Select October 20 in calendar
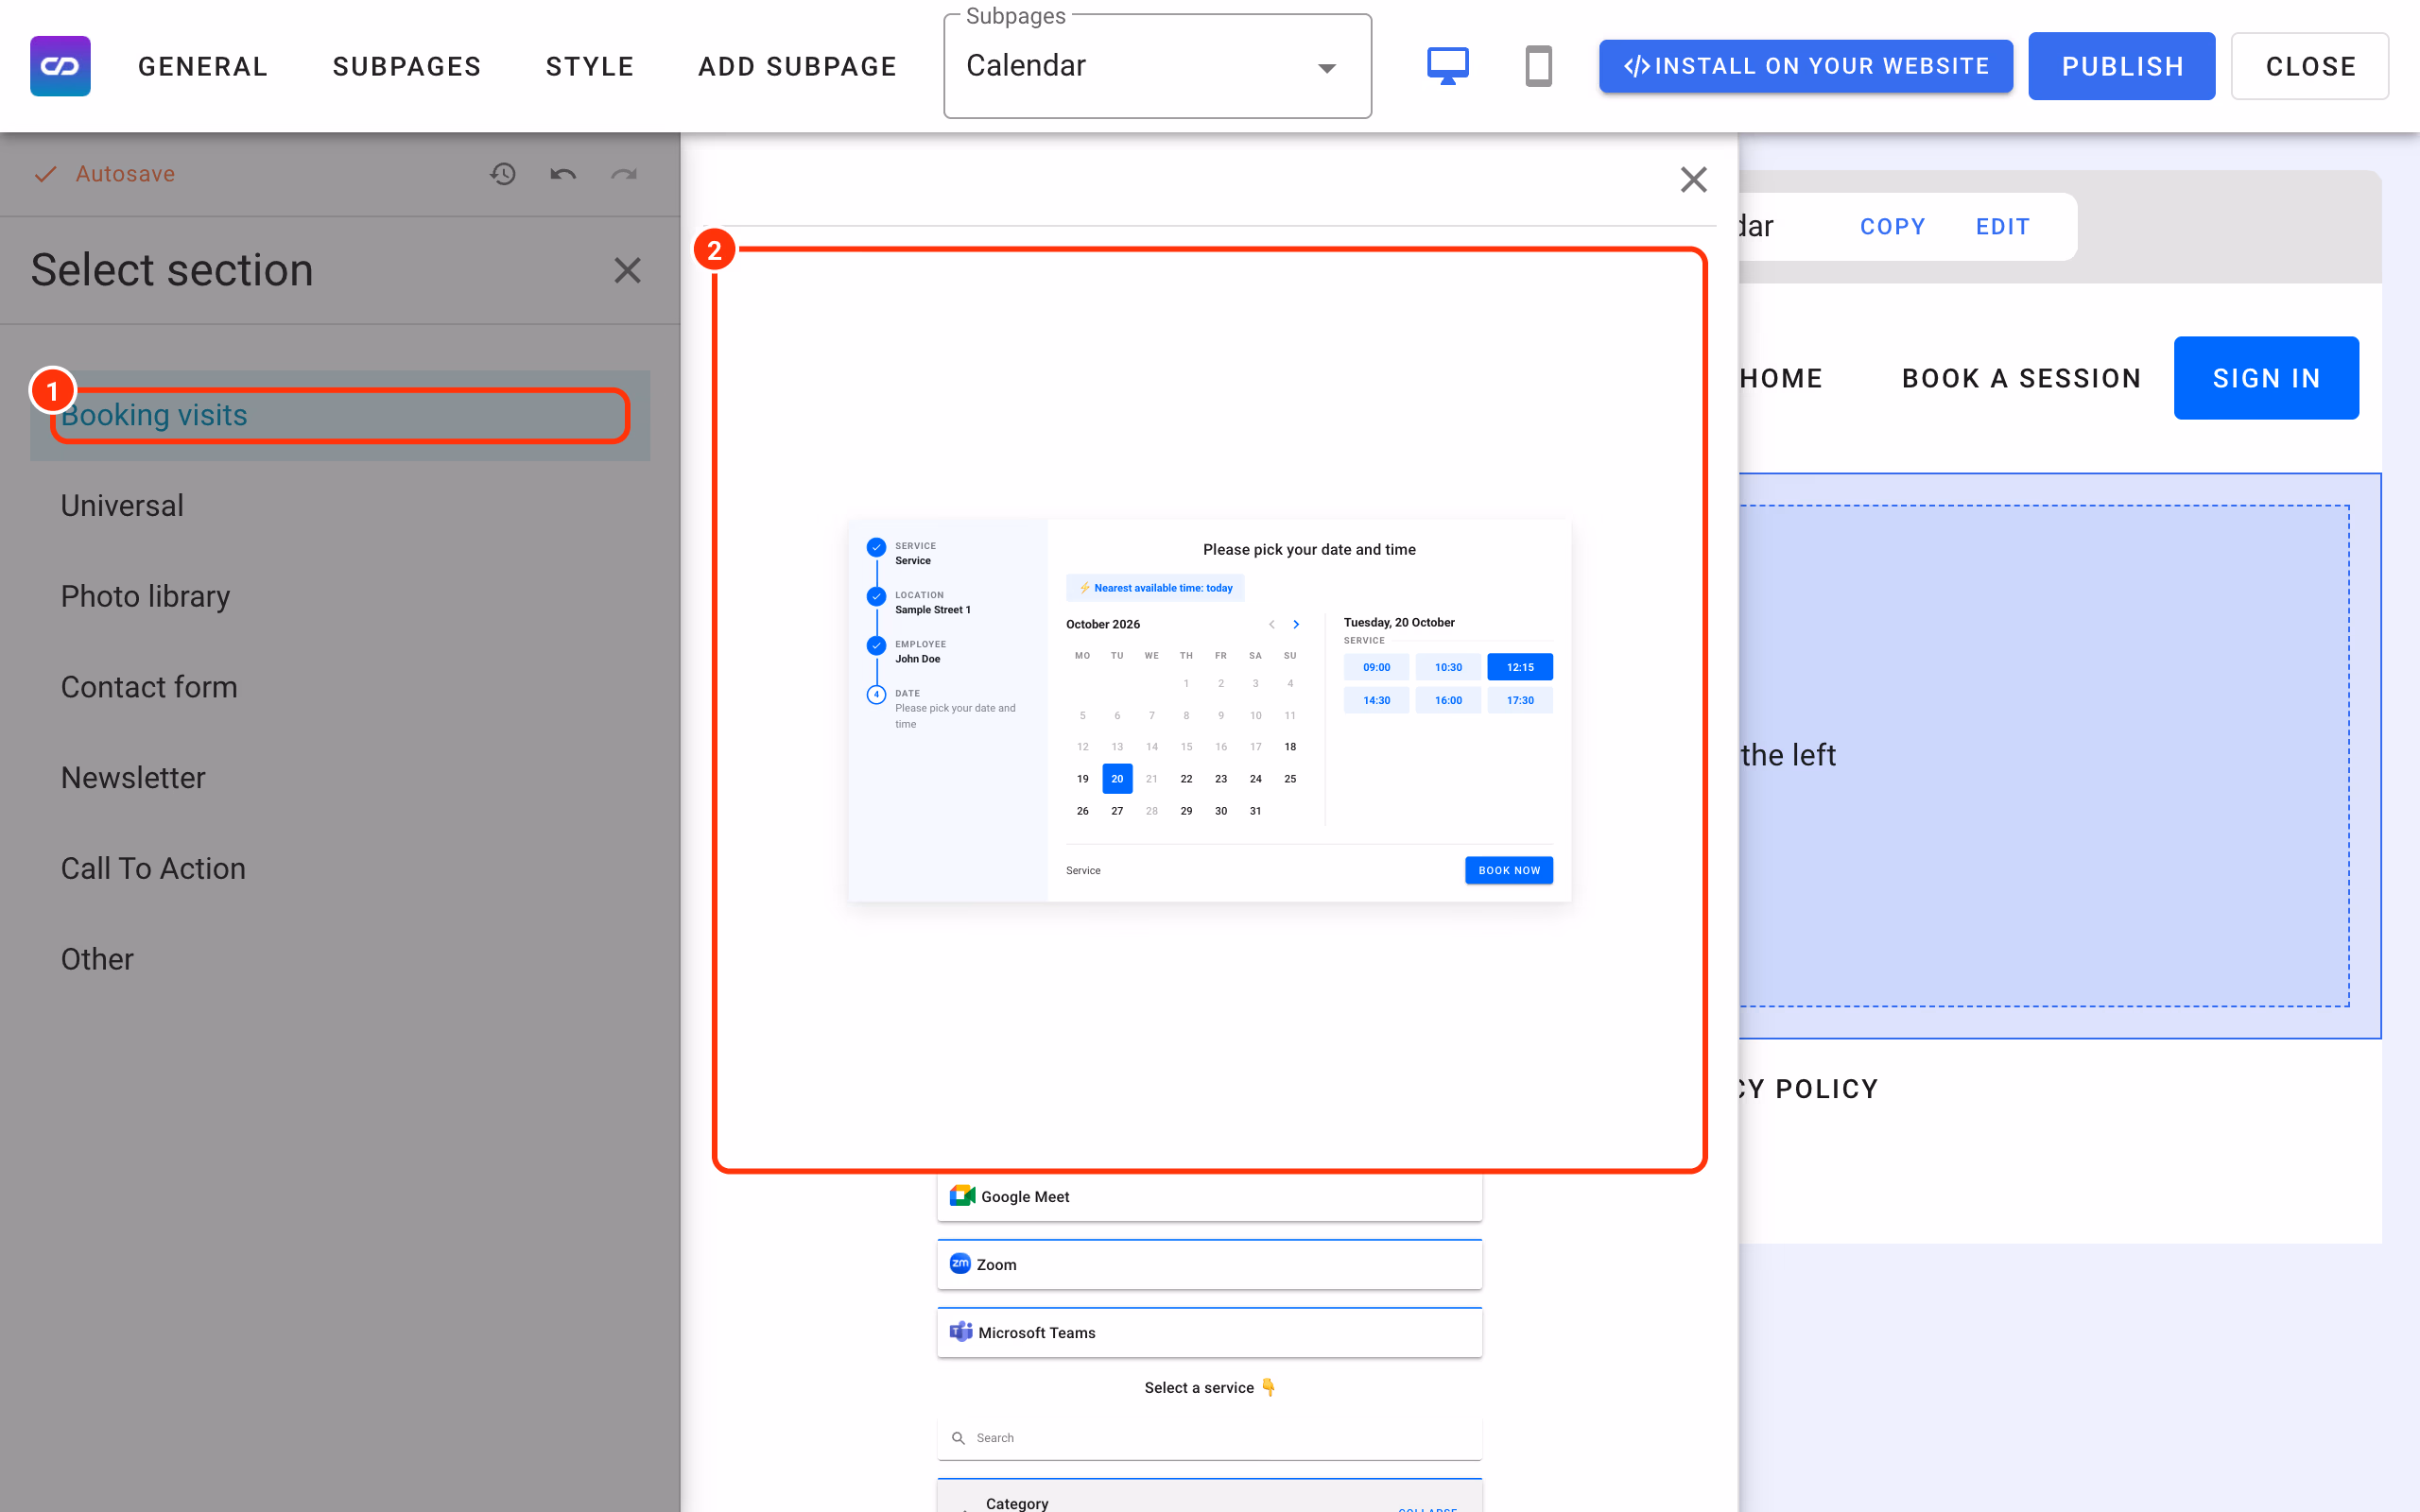Viewport: 2420px width, 1512px height. [x=1117, y=778]
